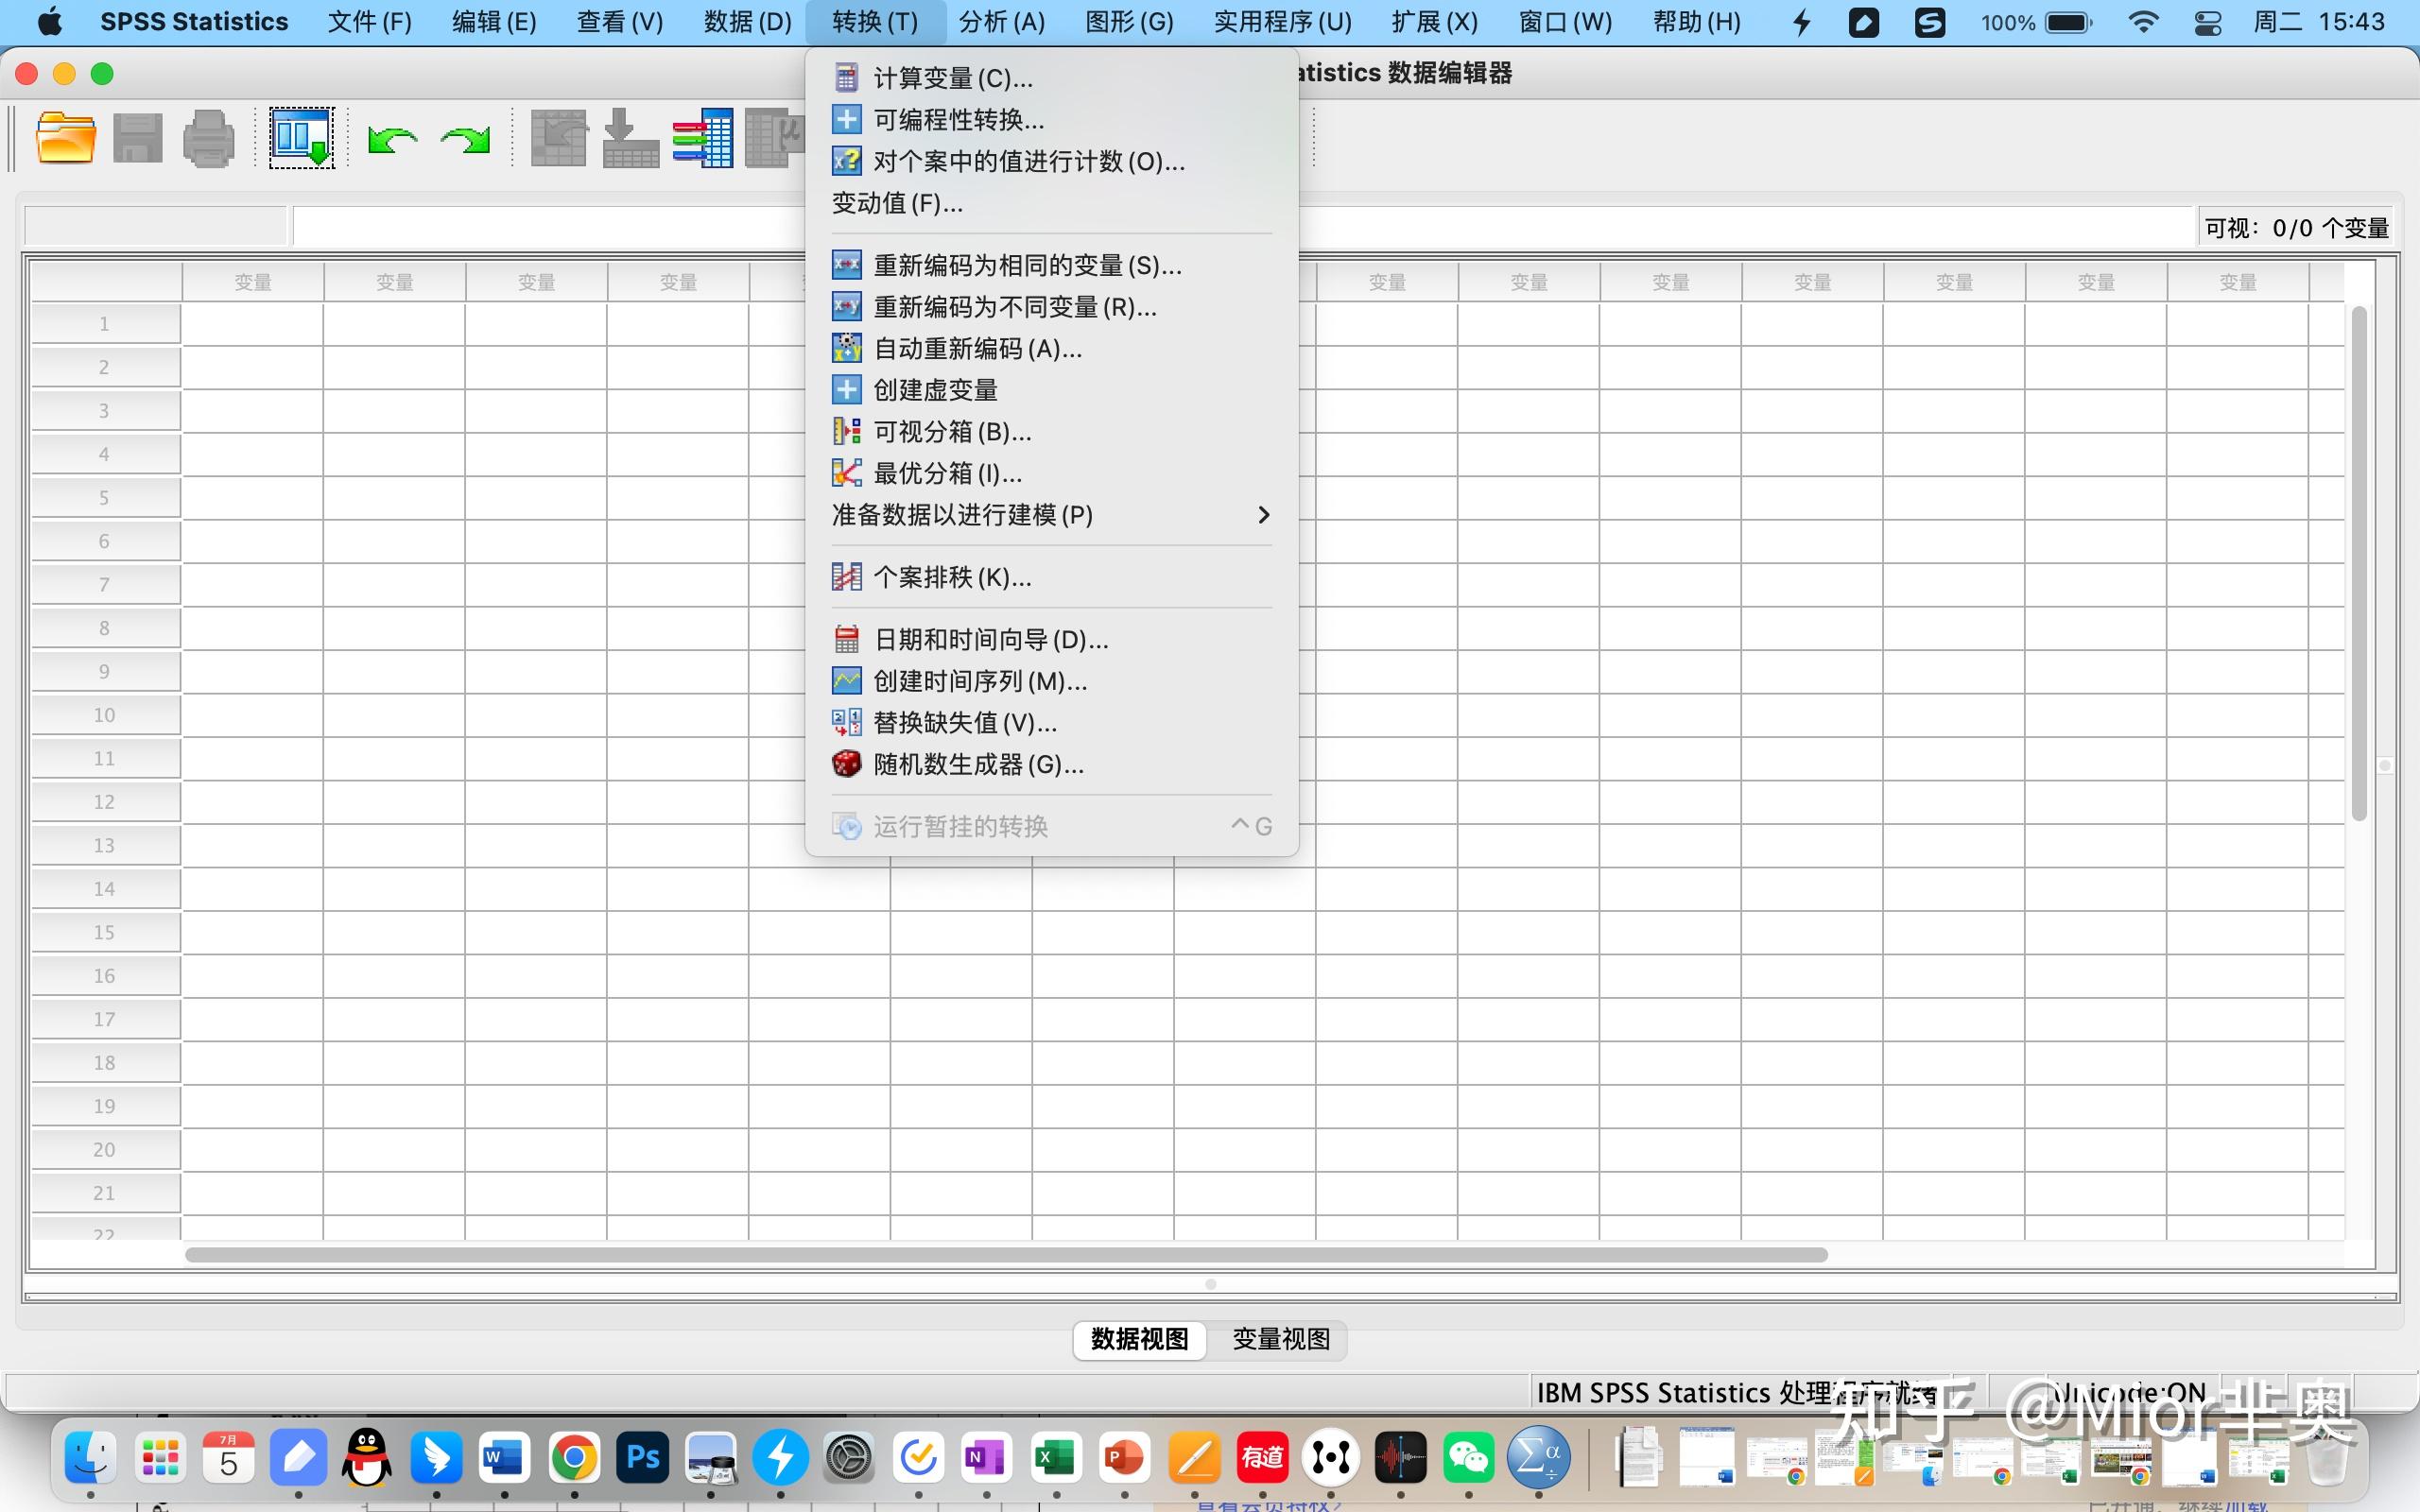The width and height of the screenshot is (2420, 1512).
Task: Open the 窗口 (W) menu
Action: (x=1565, y=22)
